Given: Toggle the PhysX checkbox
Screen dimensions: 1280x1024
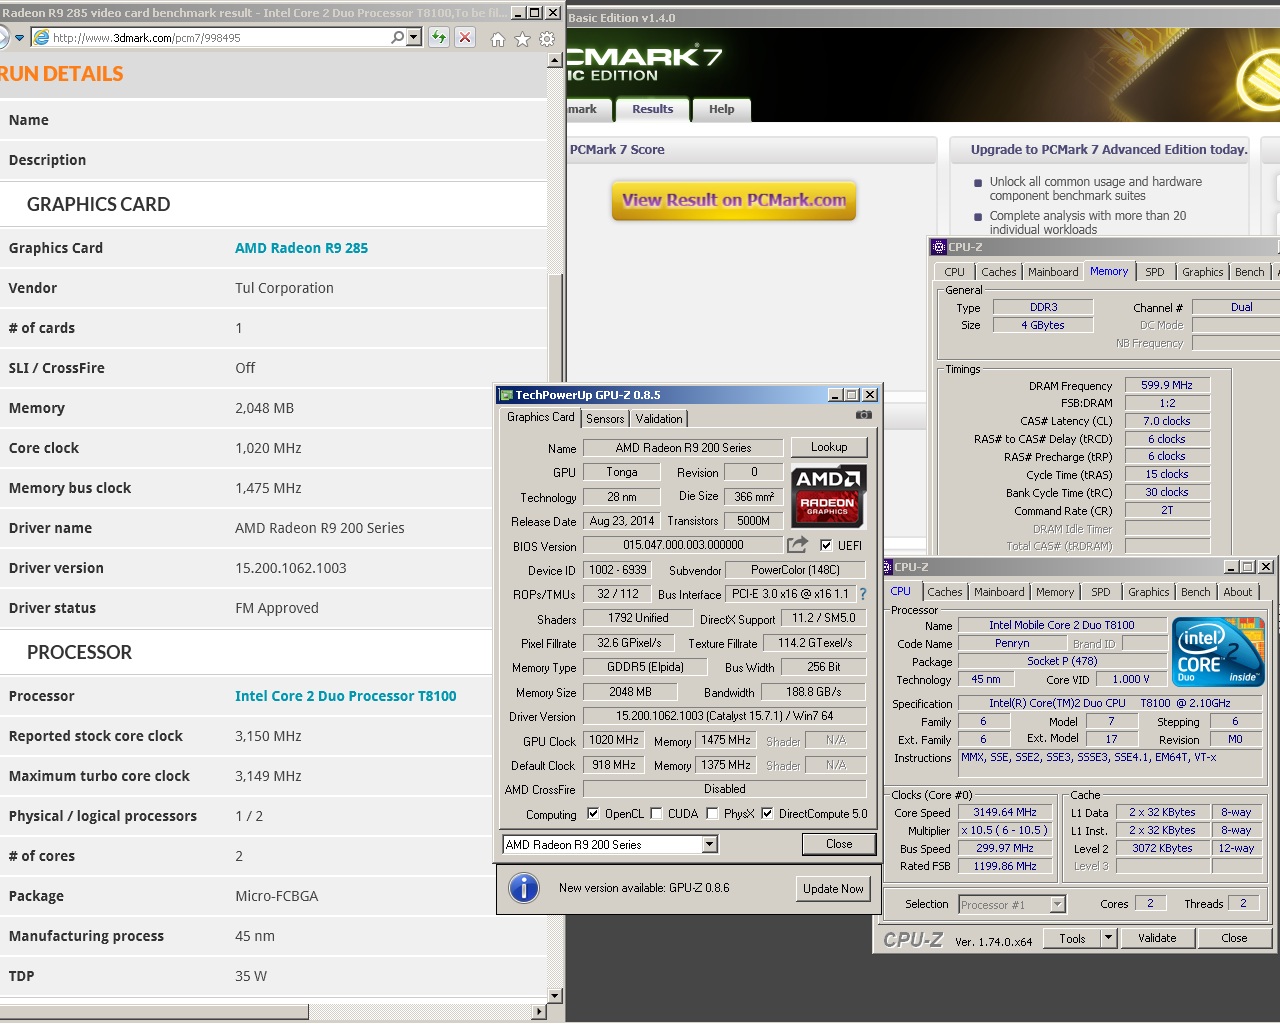Looking at the screenshot, I should click(x=712, y=813).
